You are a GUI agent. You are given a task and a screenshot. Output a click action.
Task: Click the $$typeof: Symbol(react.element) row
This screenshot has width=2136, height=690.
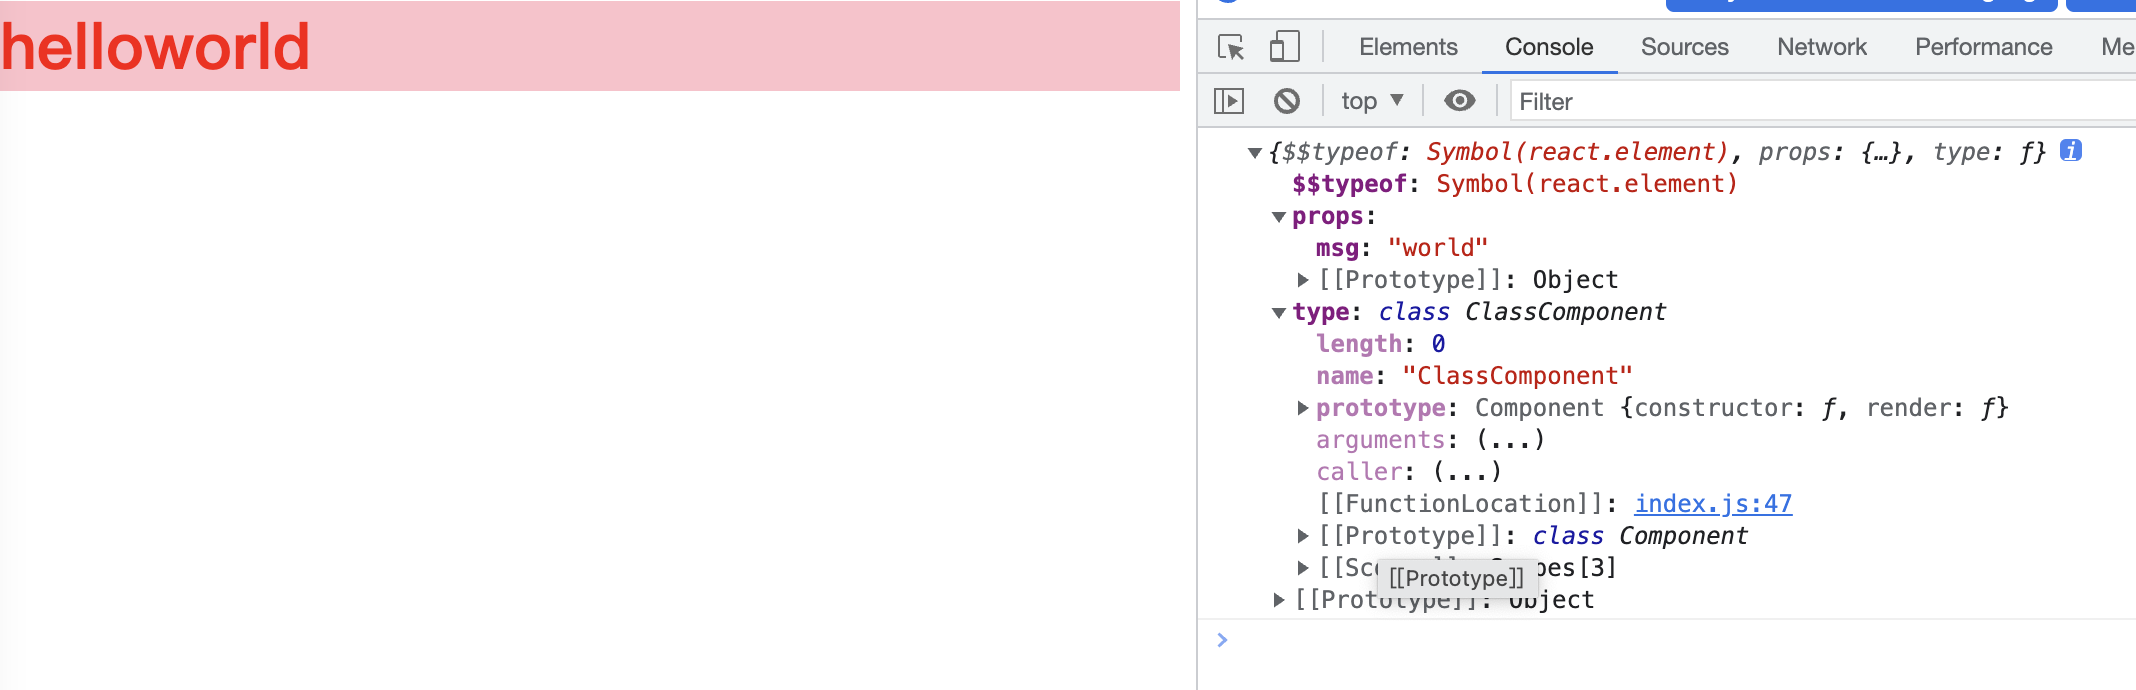(1514, 184)
